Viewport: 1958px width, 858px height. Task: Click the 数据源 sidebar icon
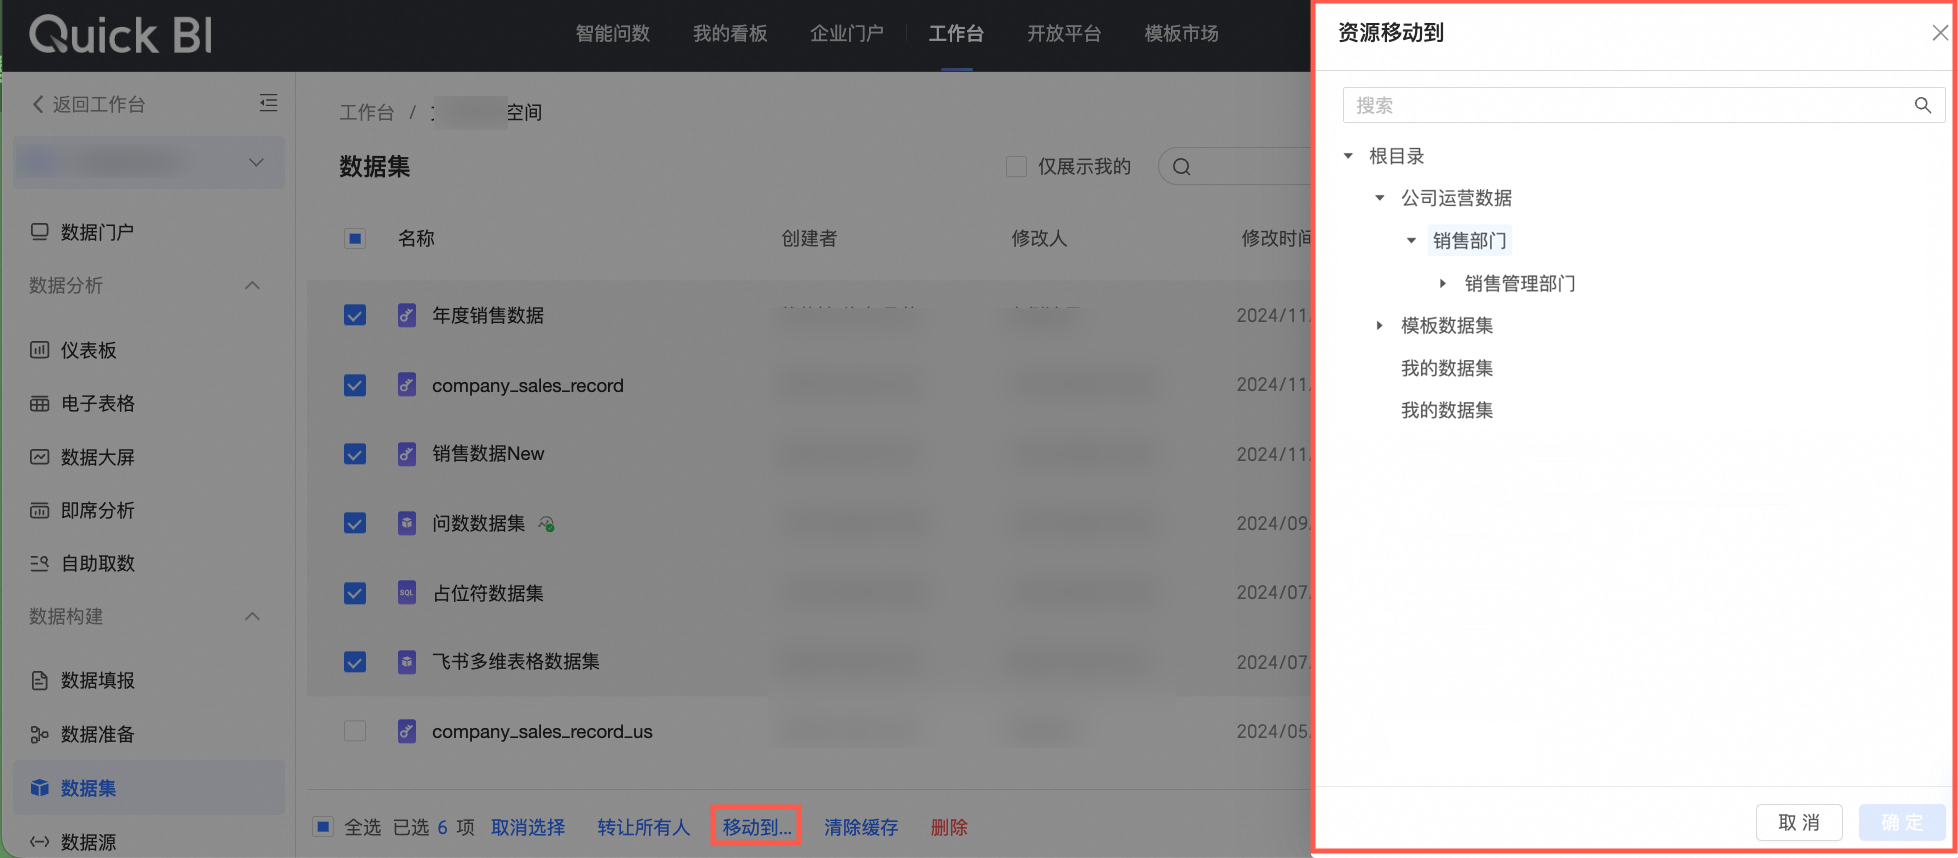click(x=39, y=842)
